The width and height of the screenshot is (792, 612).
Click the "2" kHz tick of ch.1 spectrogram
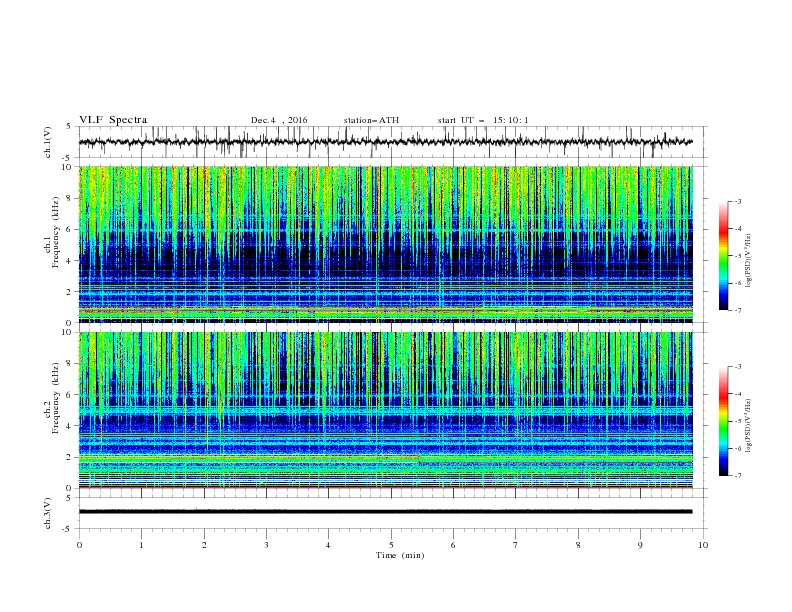coord(70,292)
